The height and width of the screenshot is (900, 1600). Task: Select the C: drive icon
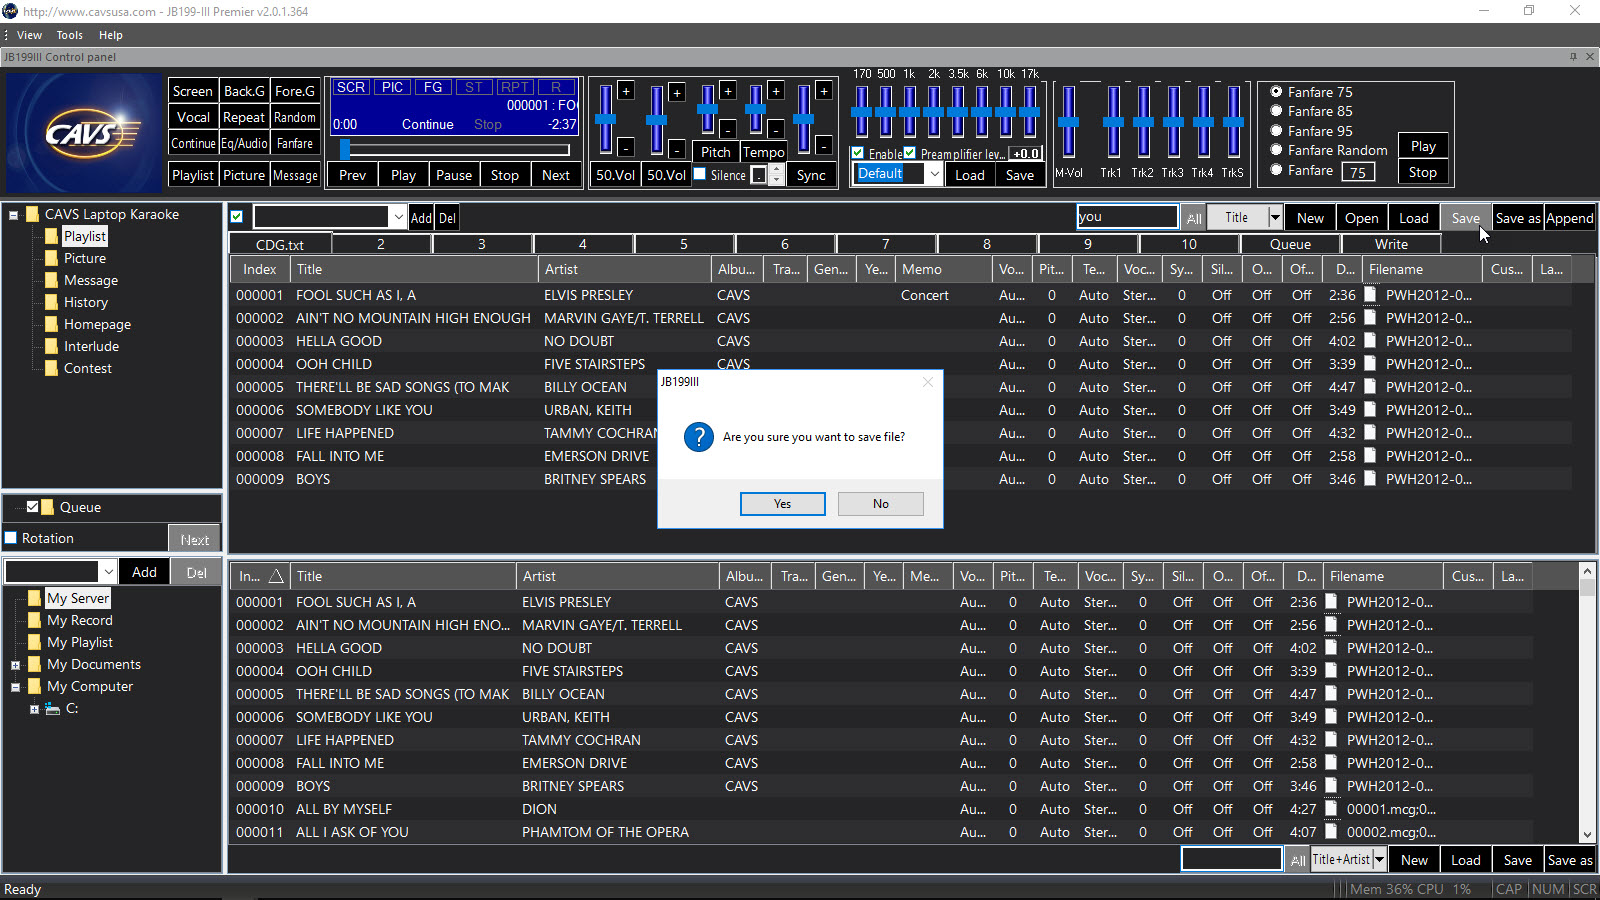point(52,709)
